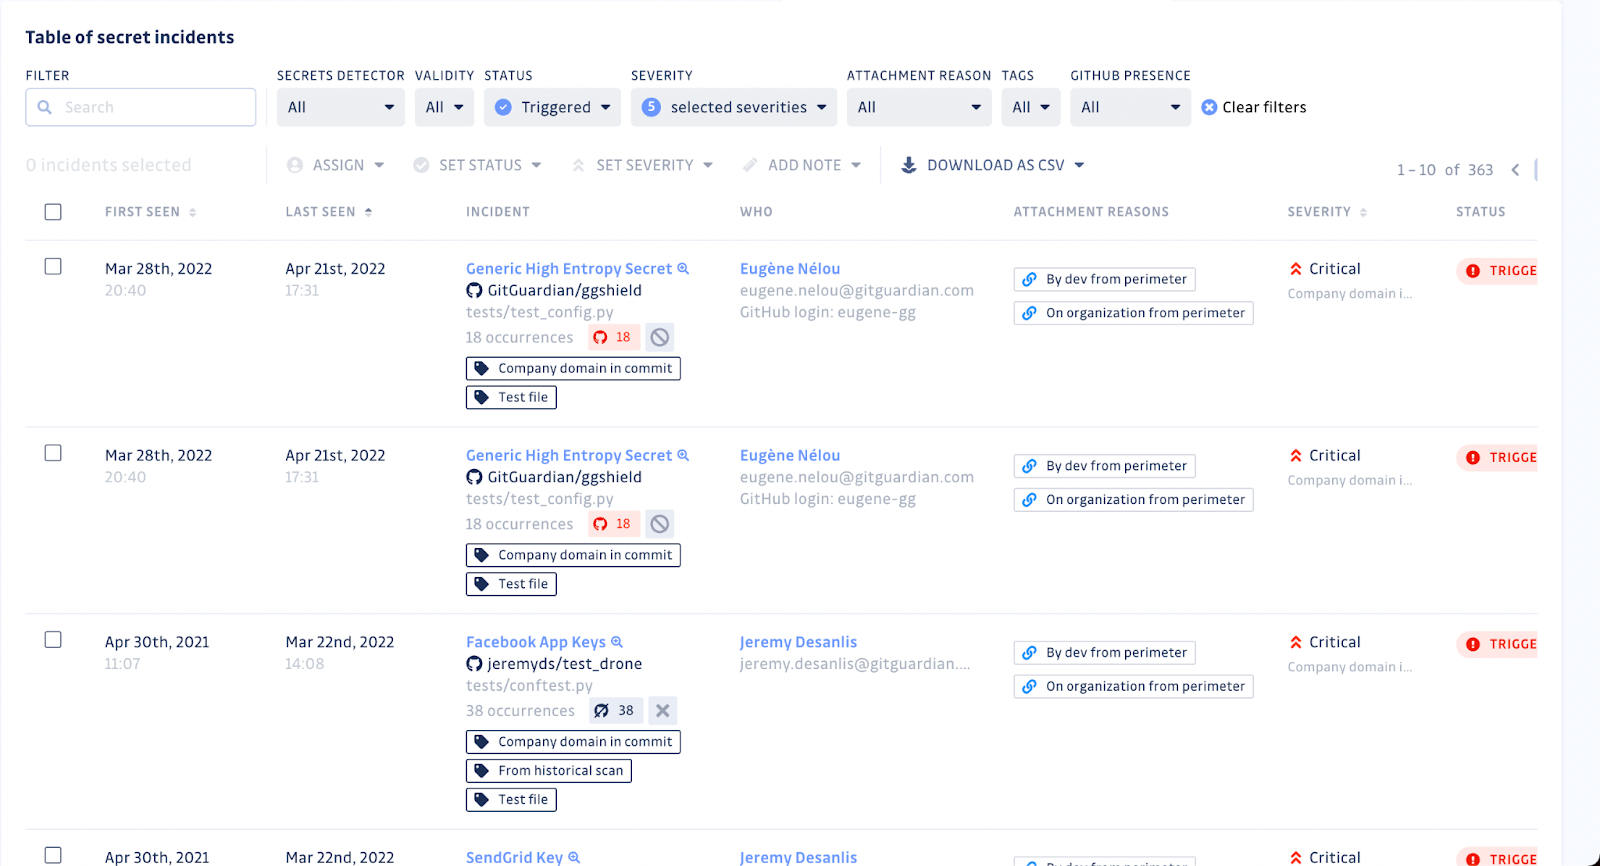Image resolution: width=1600 pixels, height=866 pixels.
Task: Click the From historical scan tag
Action: click(x=549, y=771)
